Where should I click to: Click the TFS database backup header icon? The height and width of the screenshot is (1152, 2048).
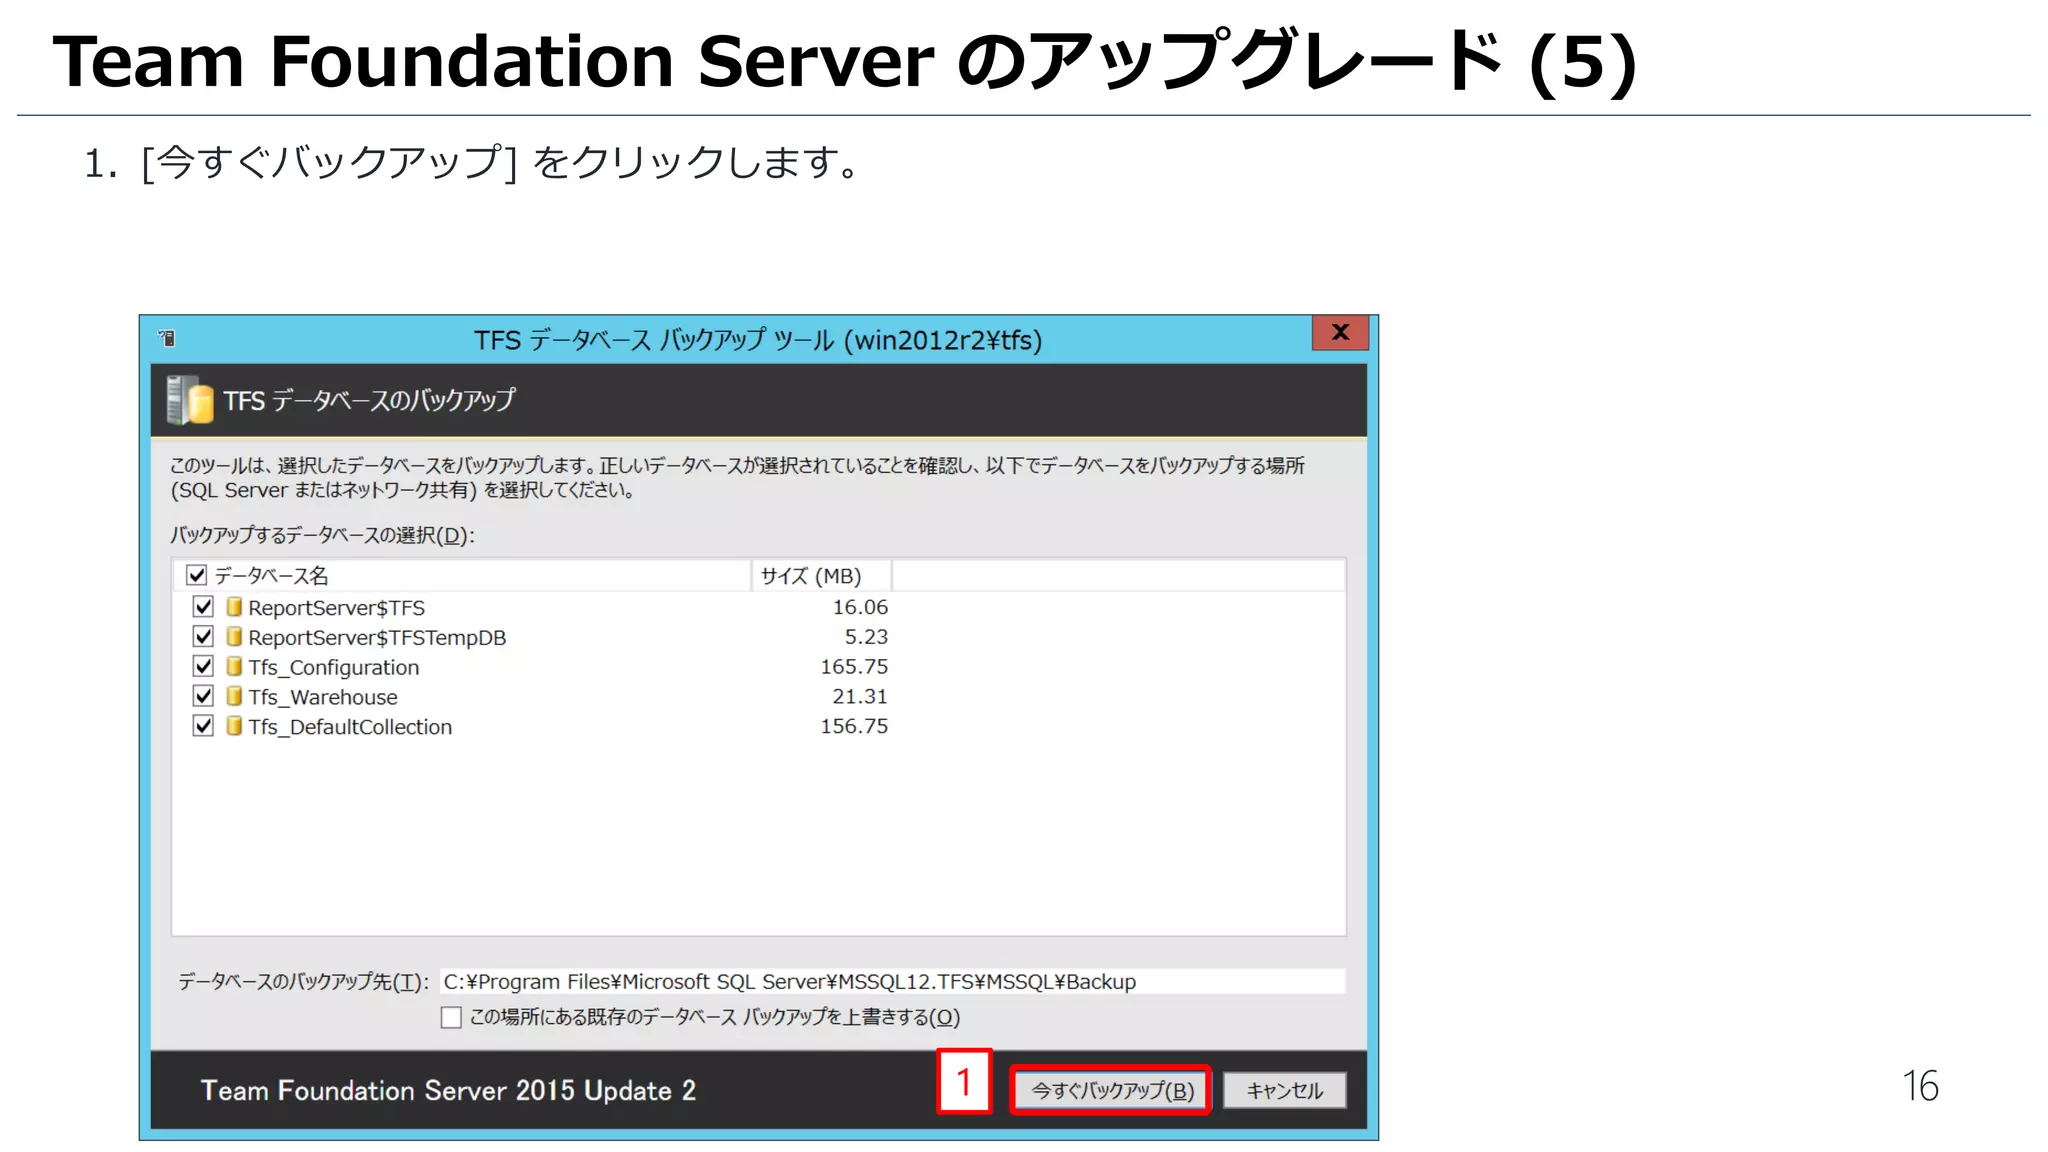coord(189,400)
